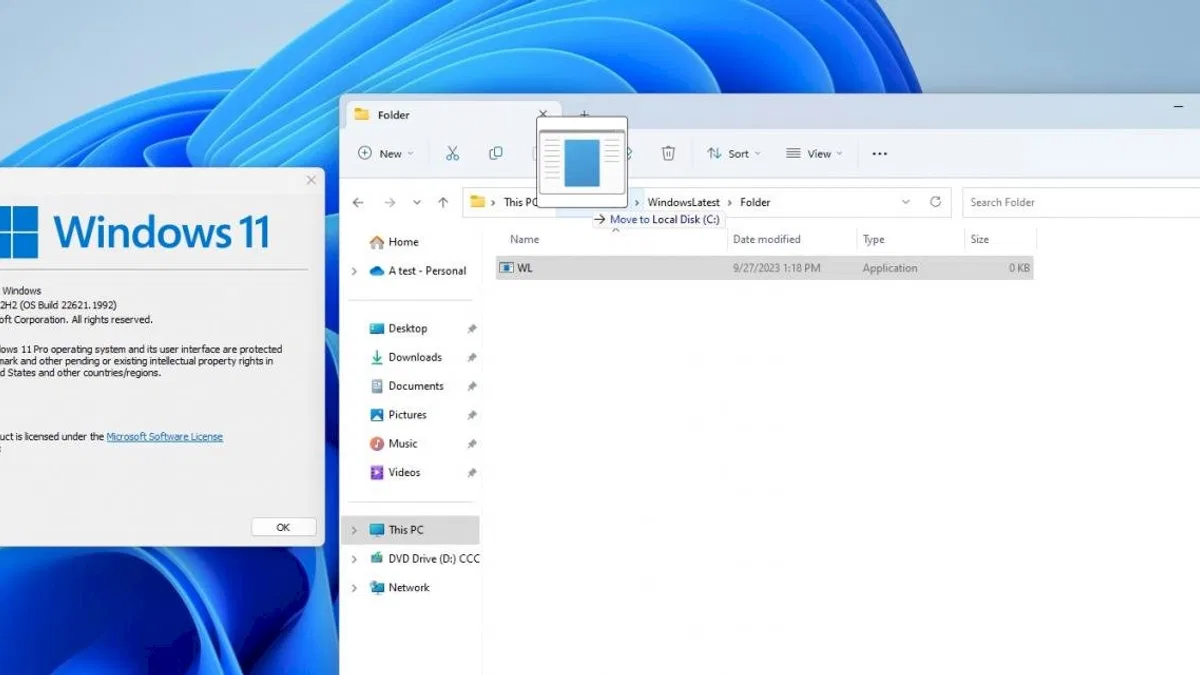Click the pin icon beside Music
Image resolution: width=1200 pixels, height=675 pixels.
(471, 444)
